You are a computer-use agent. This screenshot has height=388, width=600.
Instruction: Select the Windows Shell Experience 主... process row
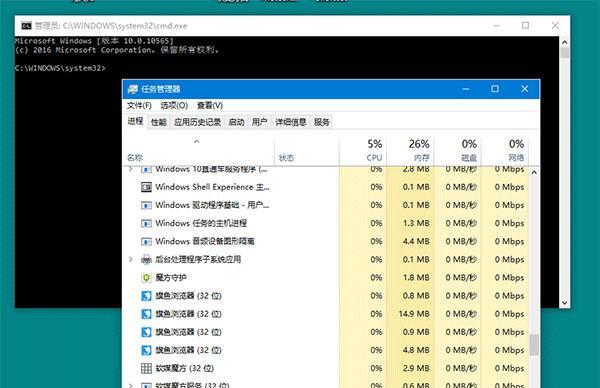coord(326,187)
